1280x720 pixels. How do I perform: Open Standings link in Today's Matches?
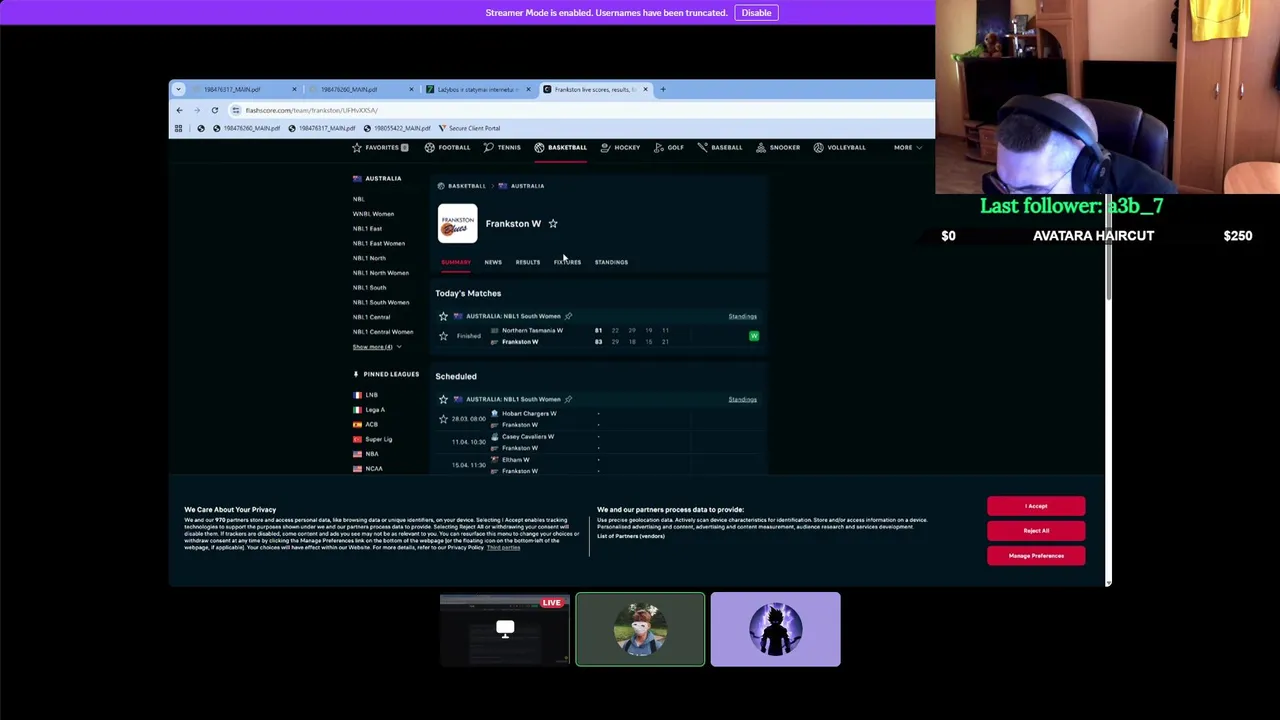coord(742,316)
